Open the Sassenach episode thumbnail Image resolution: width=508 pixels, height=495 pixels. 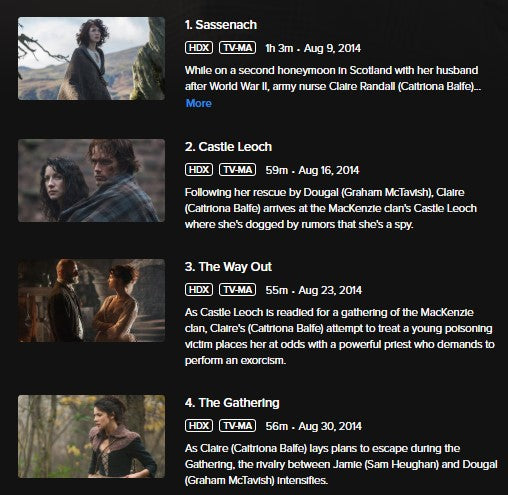click(x=91, y=58)
